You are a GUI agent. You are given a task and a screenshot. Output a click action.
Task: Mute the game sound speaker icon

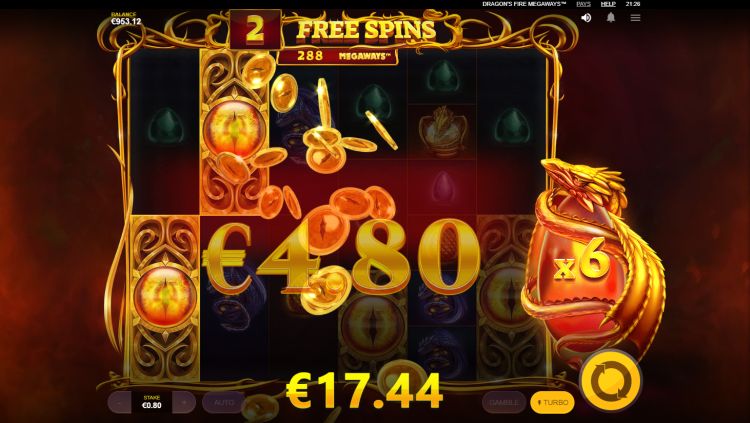click(586, 18)
